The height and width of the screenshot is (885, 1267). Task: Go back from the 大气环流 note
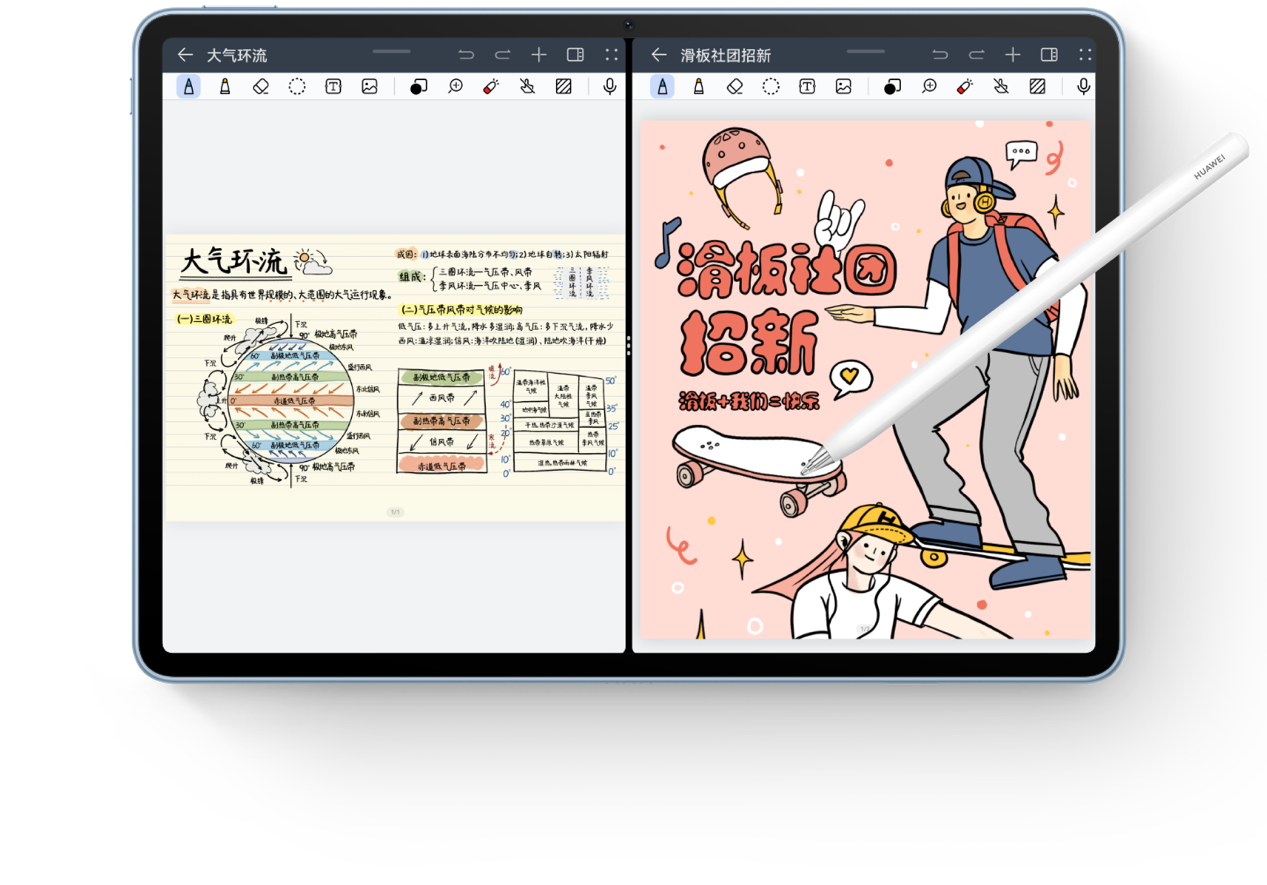185,55
